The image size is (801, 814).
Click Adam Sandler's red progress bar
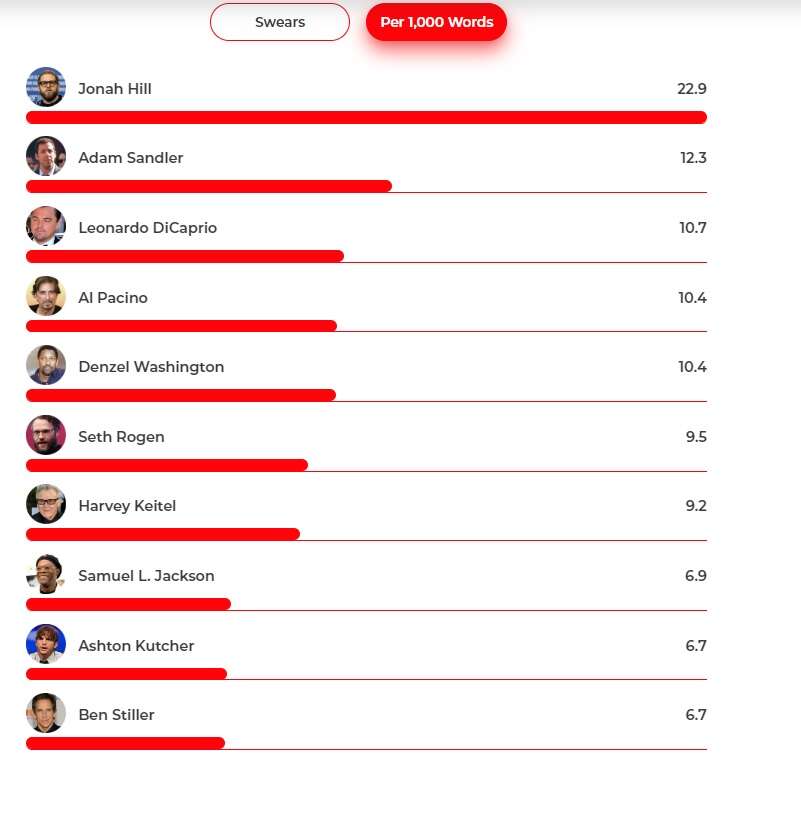[209, 186]
